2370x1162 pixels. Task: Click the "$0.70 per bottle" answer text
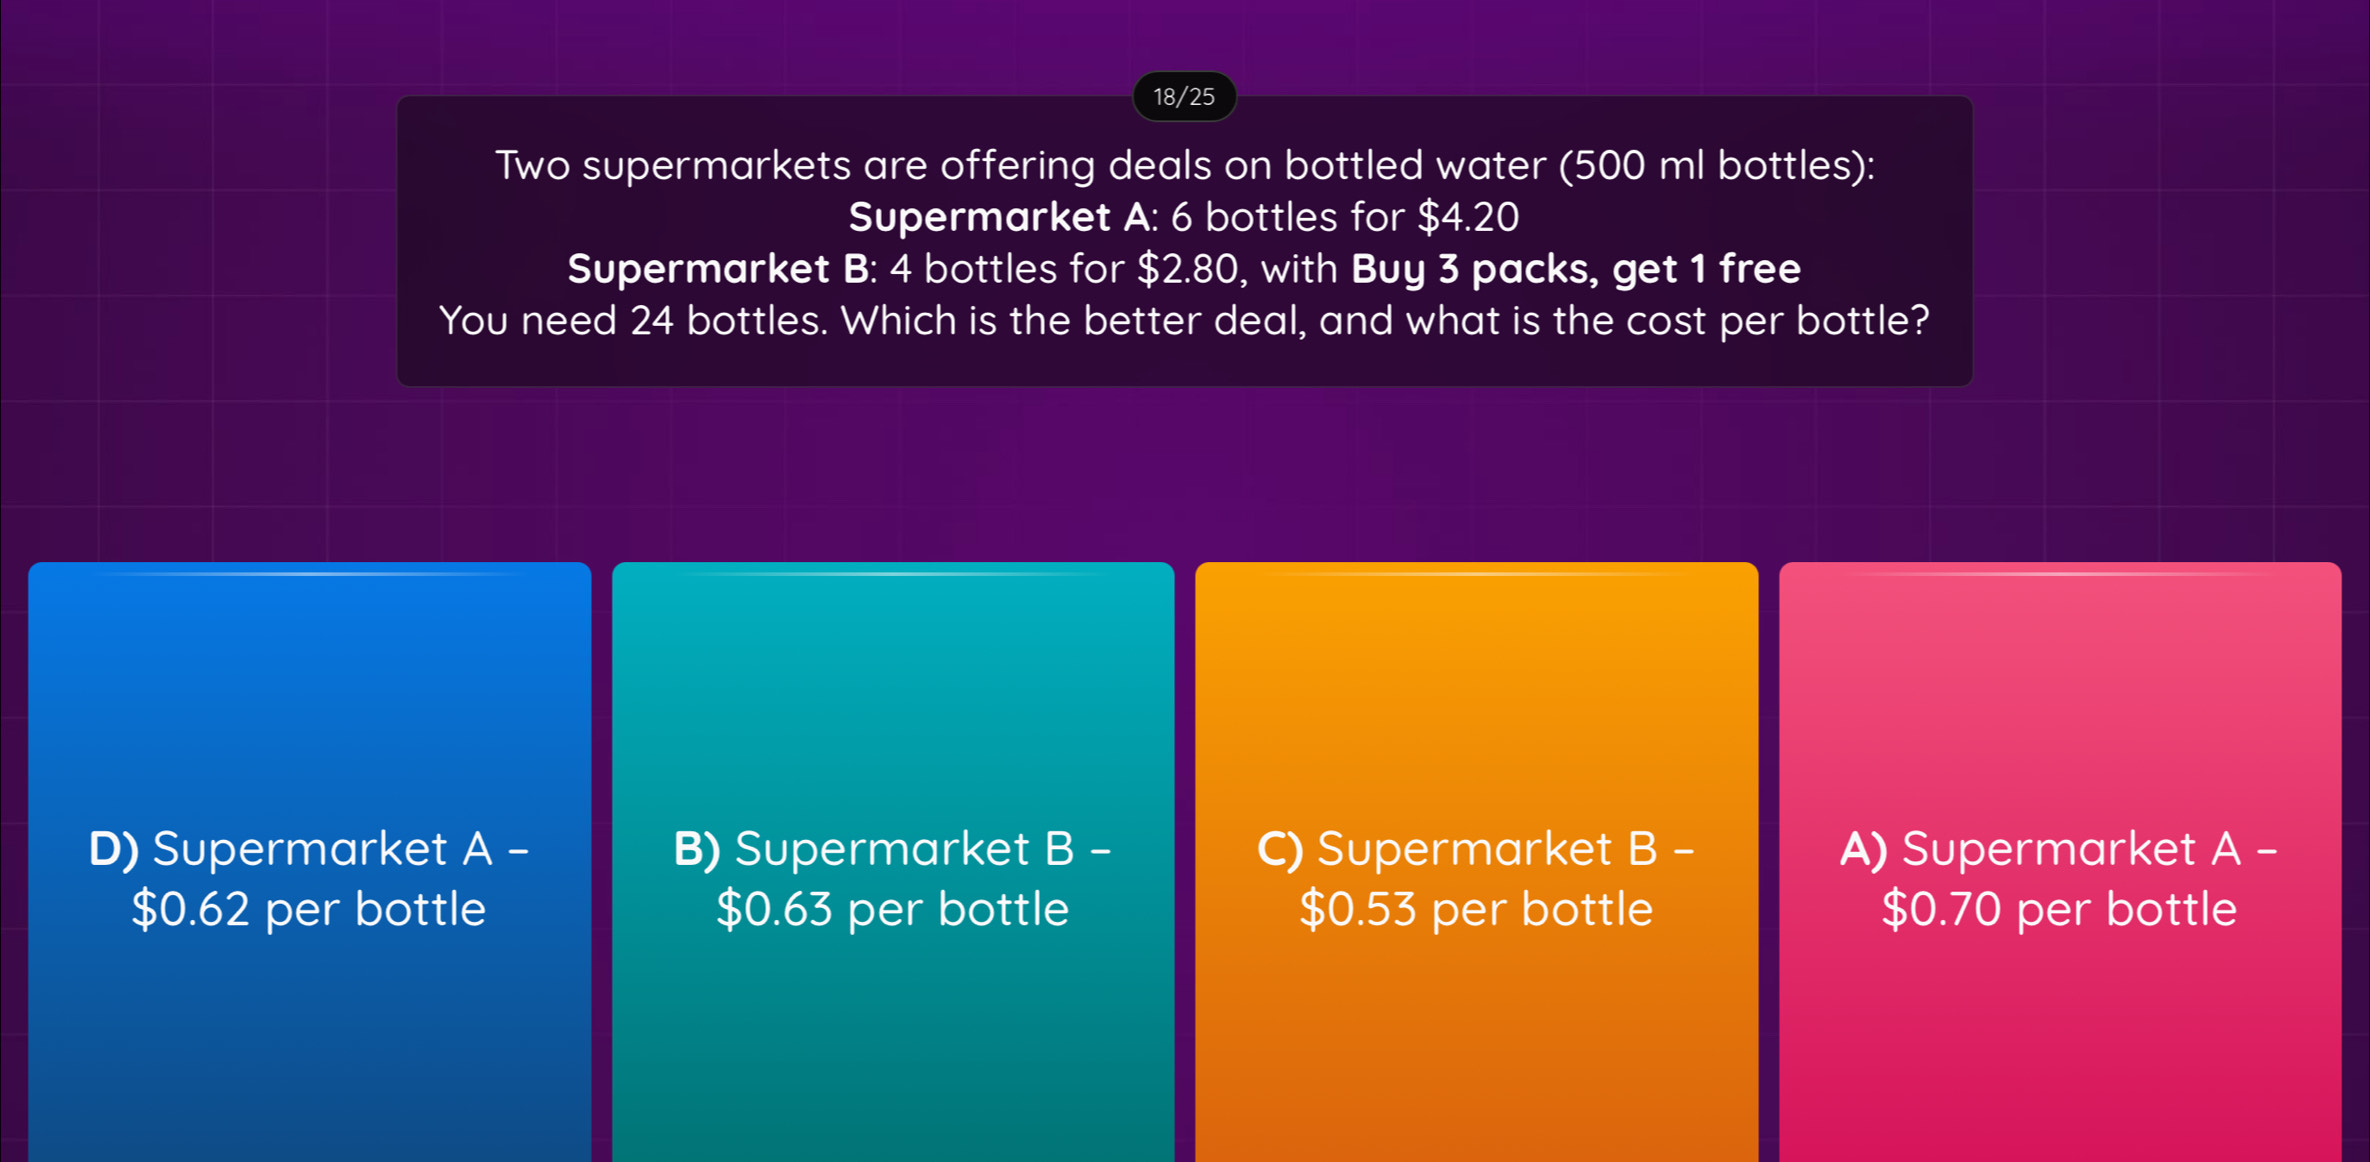pyautogui.click(x=2059, y=909)
